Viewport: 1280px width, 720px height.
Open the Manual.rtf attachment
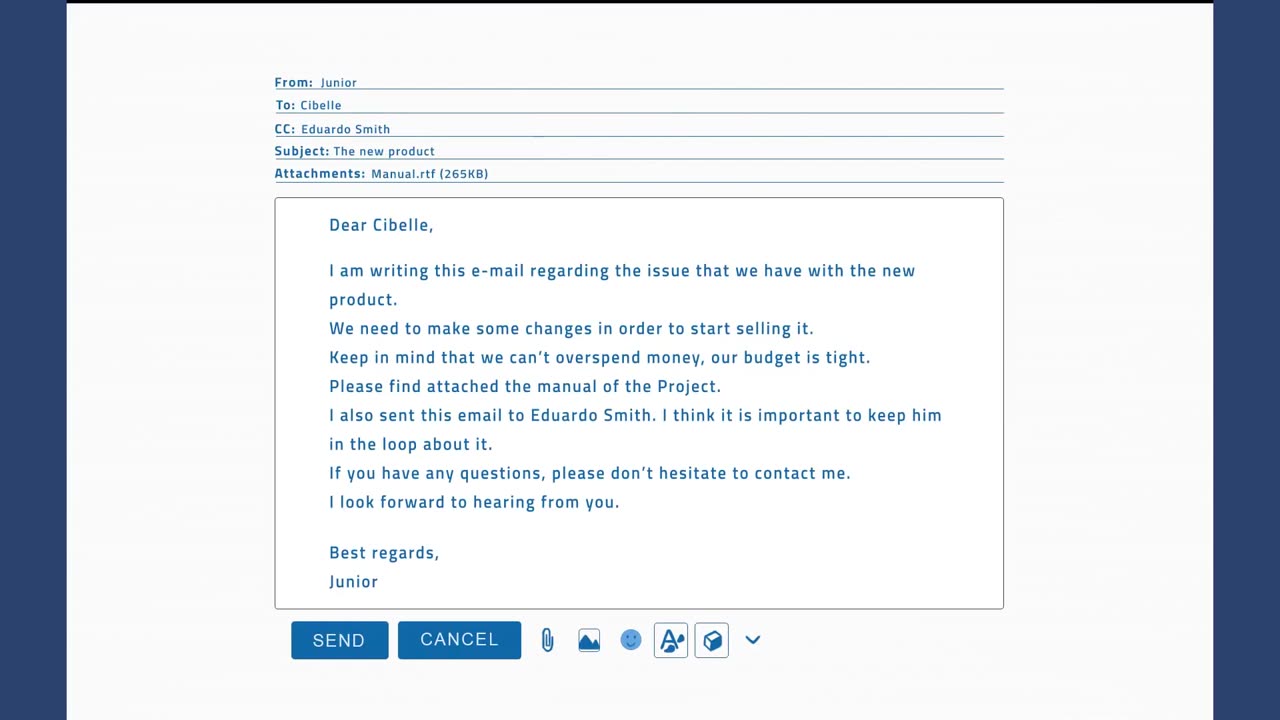click(x=429, y=174)
